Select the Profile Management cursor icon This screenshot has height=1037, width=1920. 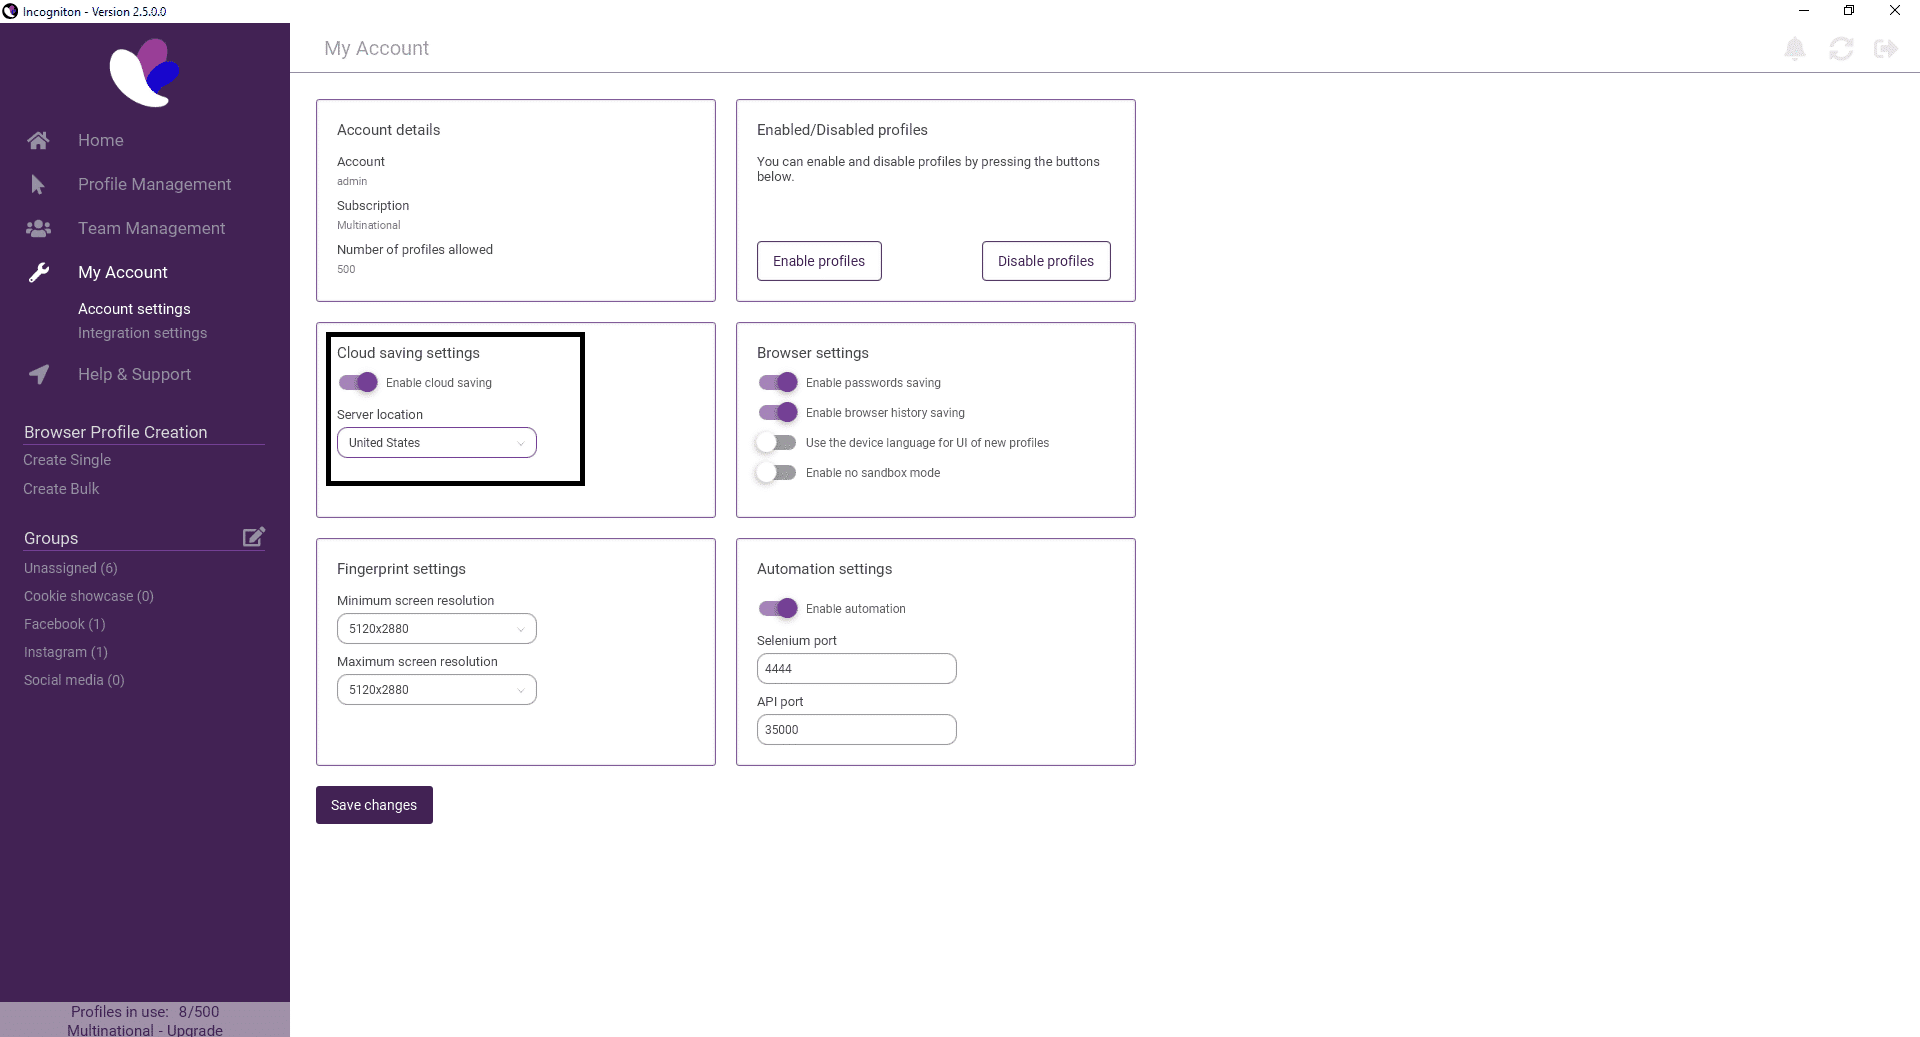point(38,184)
